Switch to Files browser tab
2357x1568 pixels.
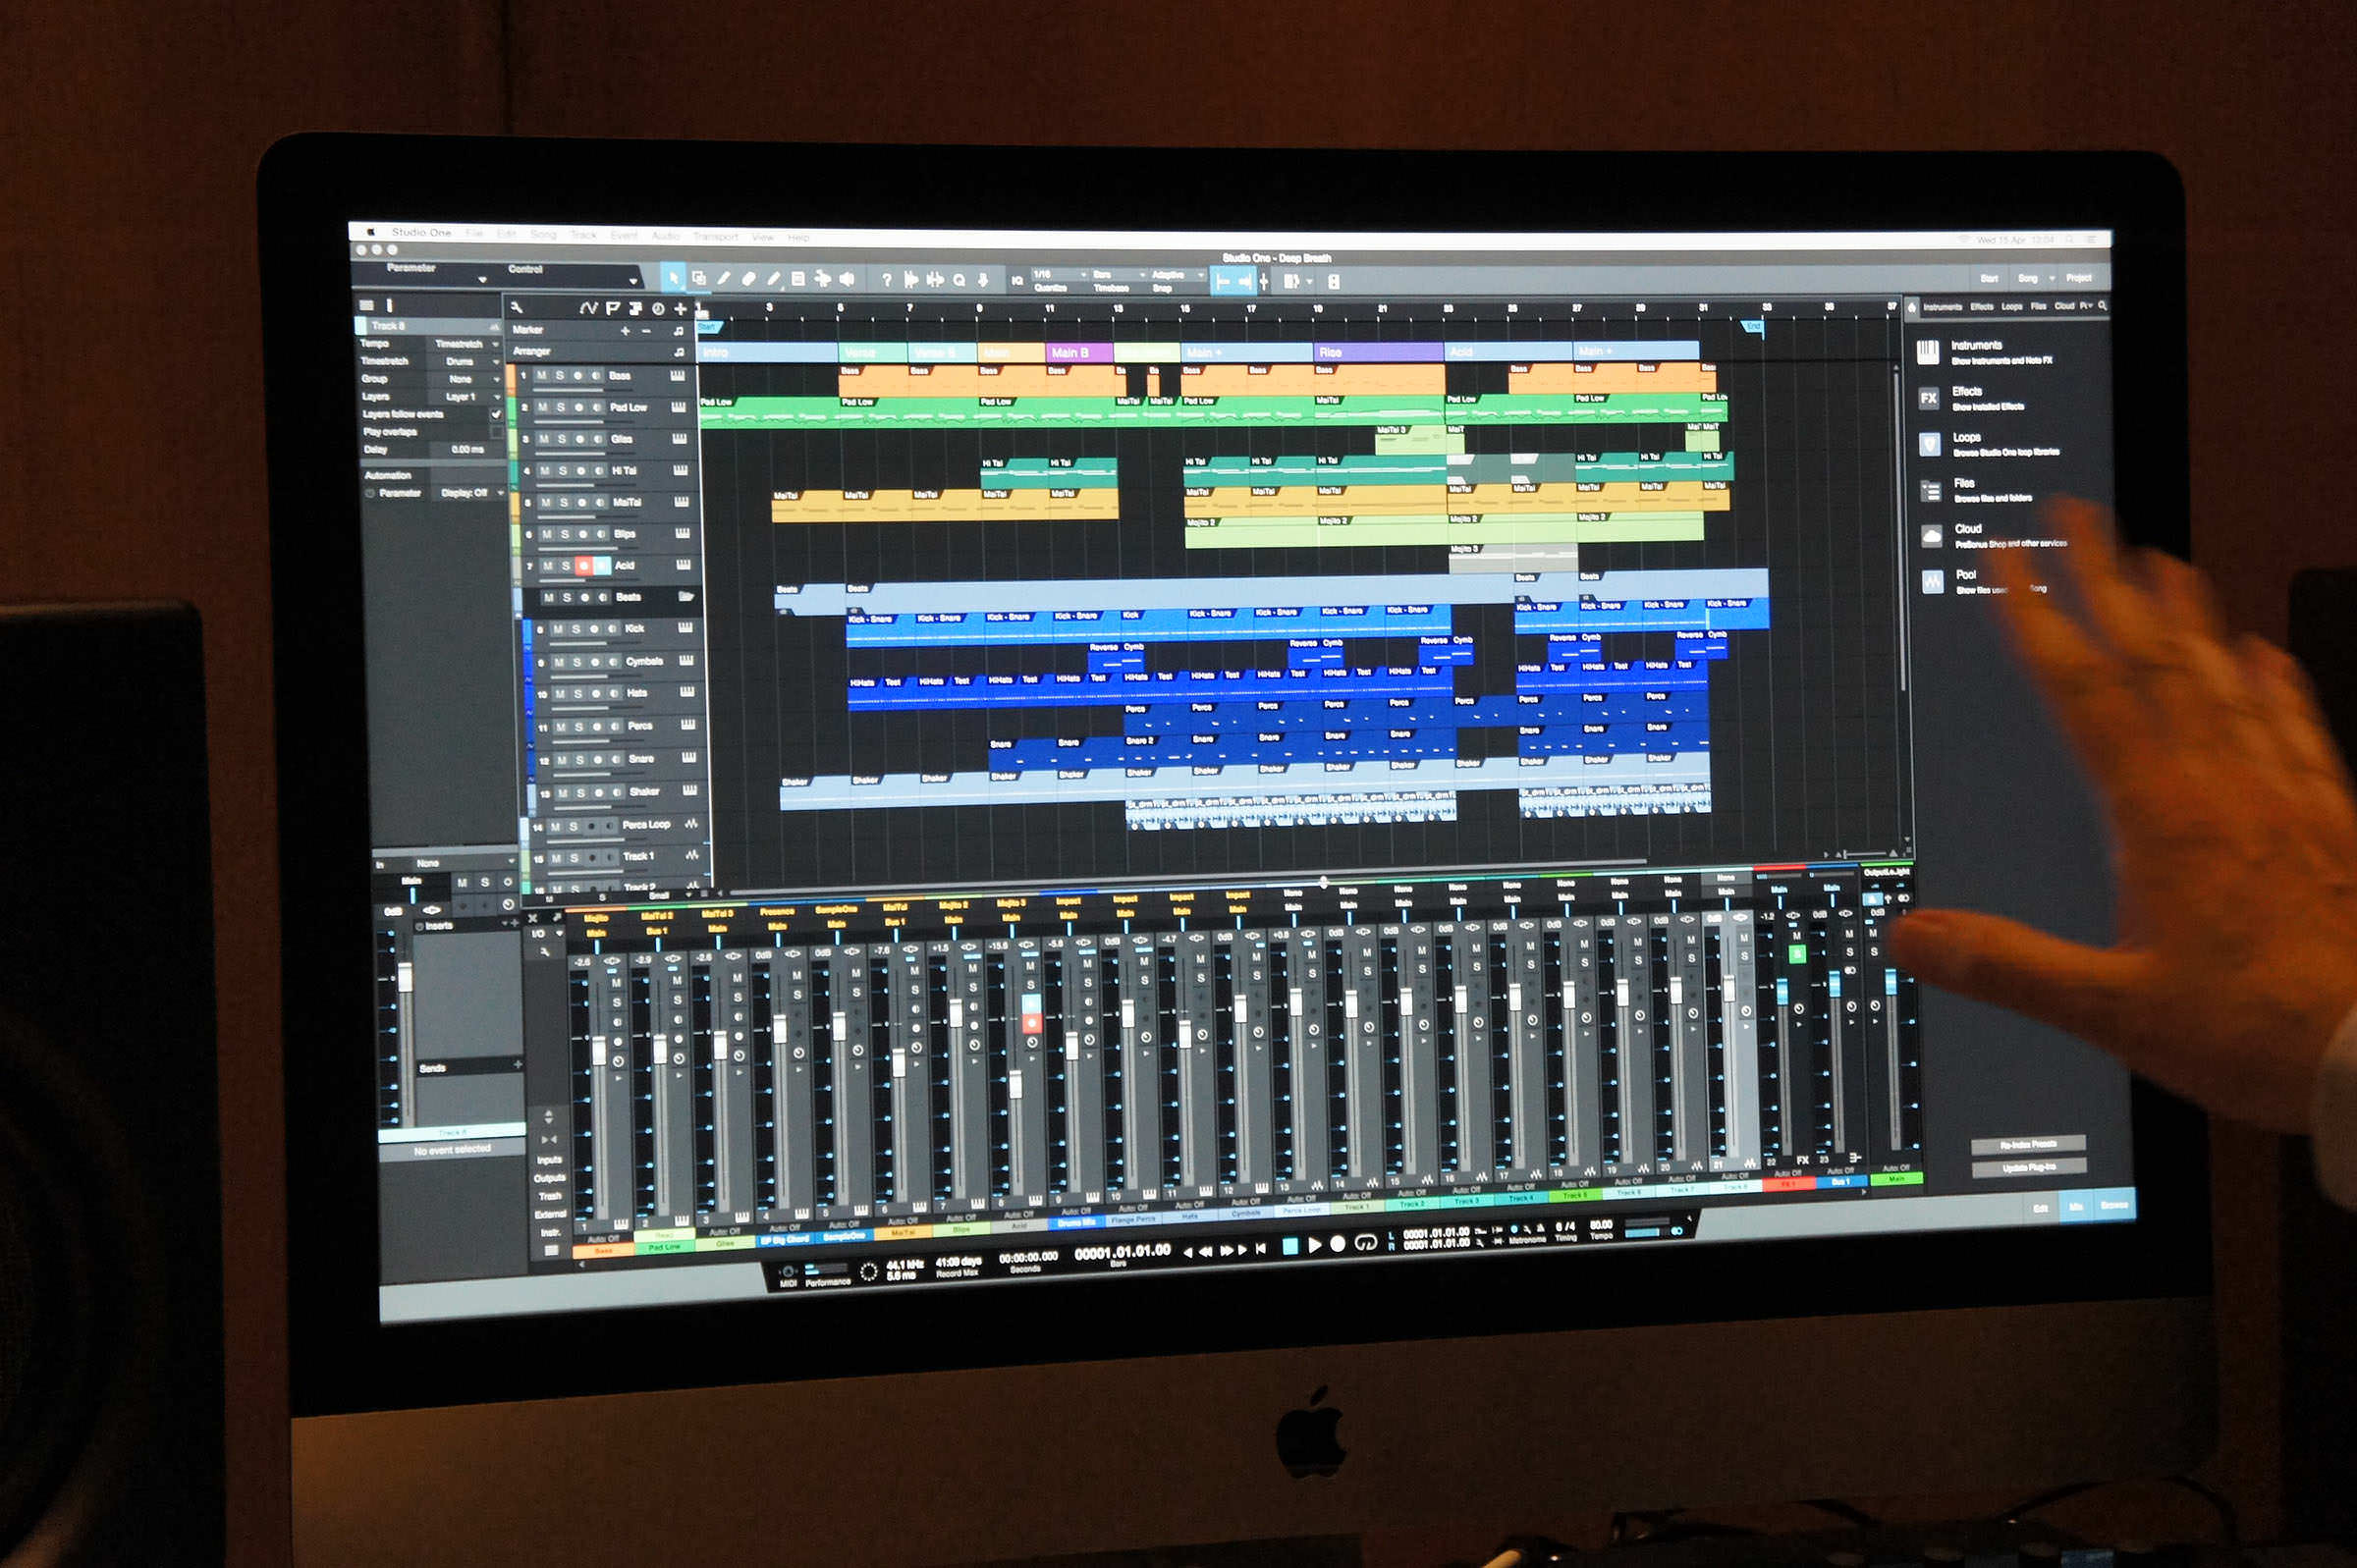tap(2038, 306)
